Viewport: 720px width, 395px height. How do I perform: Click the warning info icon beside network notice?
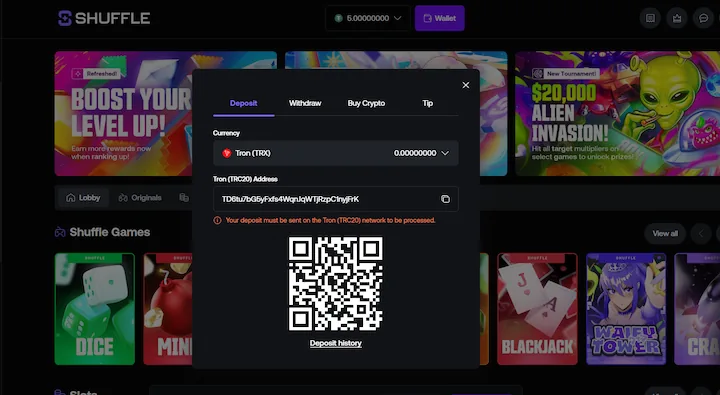pyautogui.click(x=218, y=220)
